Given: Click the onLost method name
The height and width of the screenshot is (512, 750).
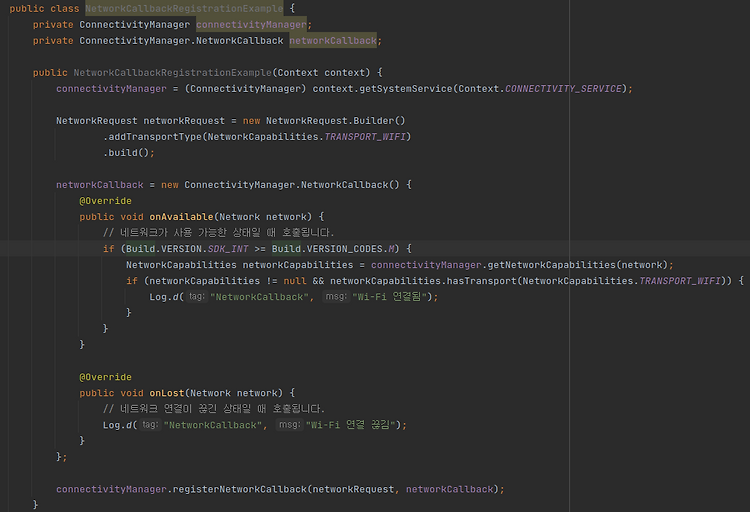Looking at the screenshot, I should 166,393.
